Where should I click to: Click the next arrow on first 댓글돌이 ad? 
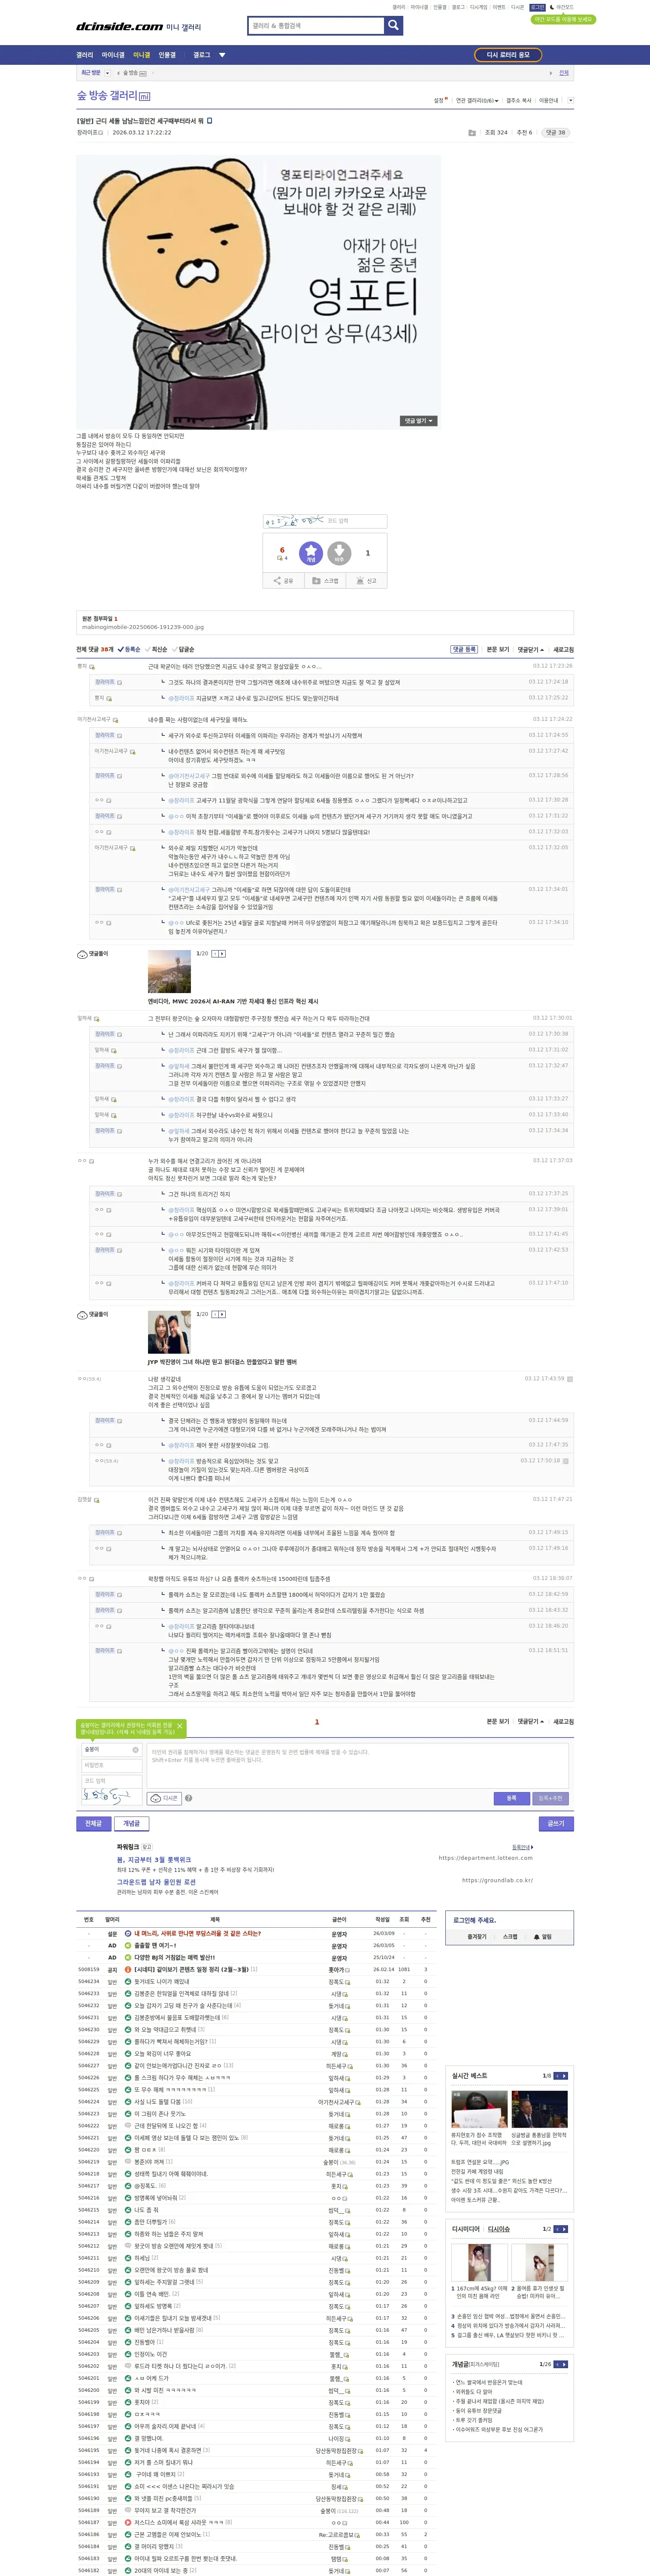pyautogui.click(x=221, y=953)
